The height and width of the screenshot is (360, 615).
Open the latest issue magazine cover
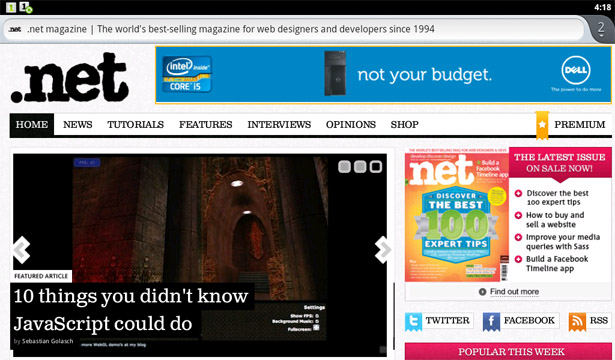point(457,215)
